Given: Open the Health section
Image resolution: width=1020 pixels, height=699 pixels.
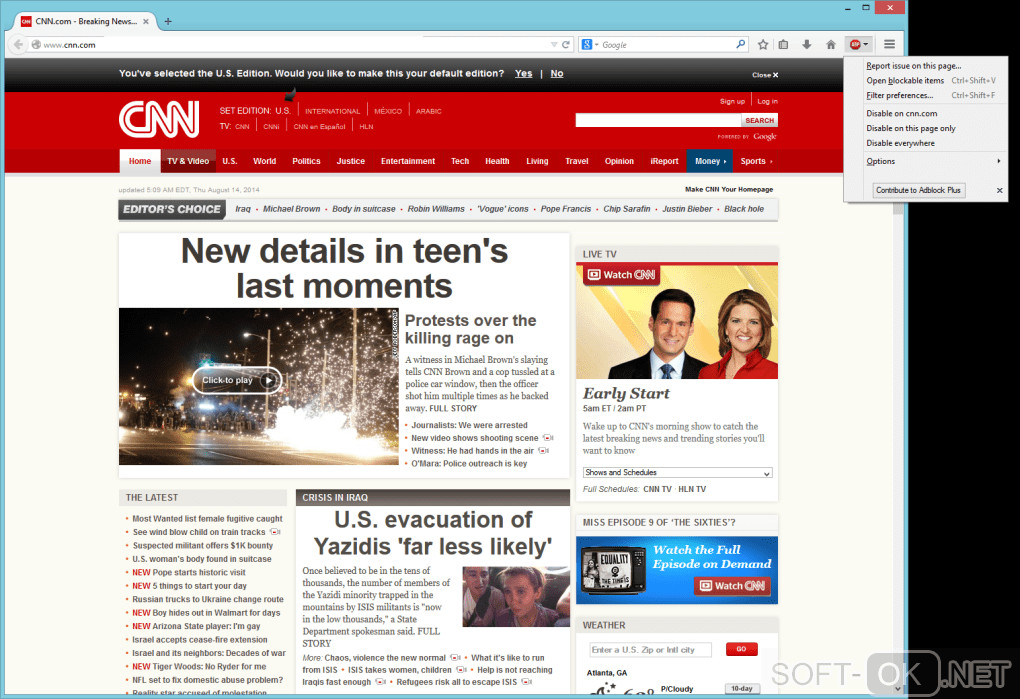Looking at the screenshot, I should pos(497,161).
